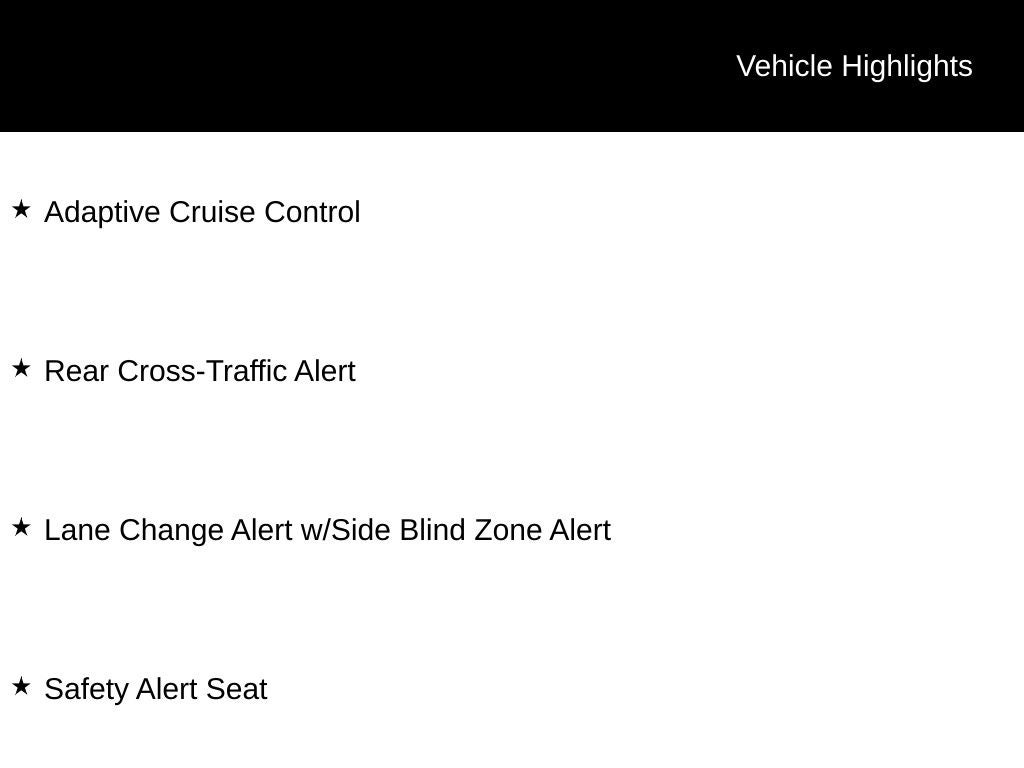The image size is (1024, 768).
Task: Choose the Safety Alert Seat item
Action: click(x=156, y=689)
